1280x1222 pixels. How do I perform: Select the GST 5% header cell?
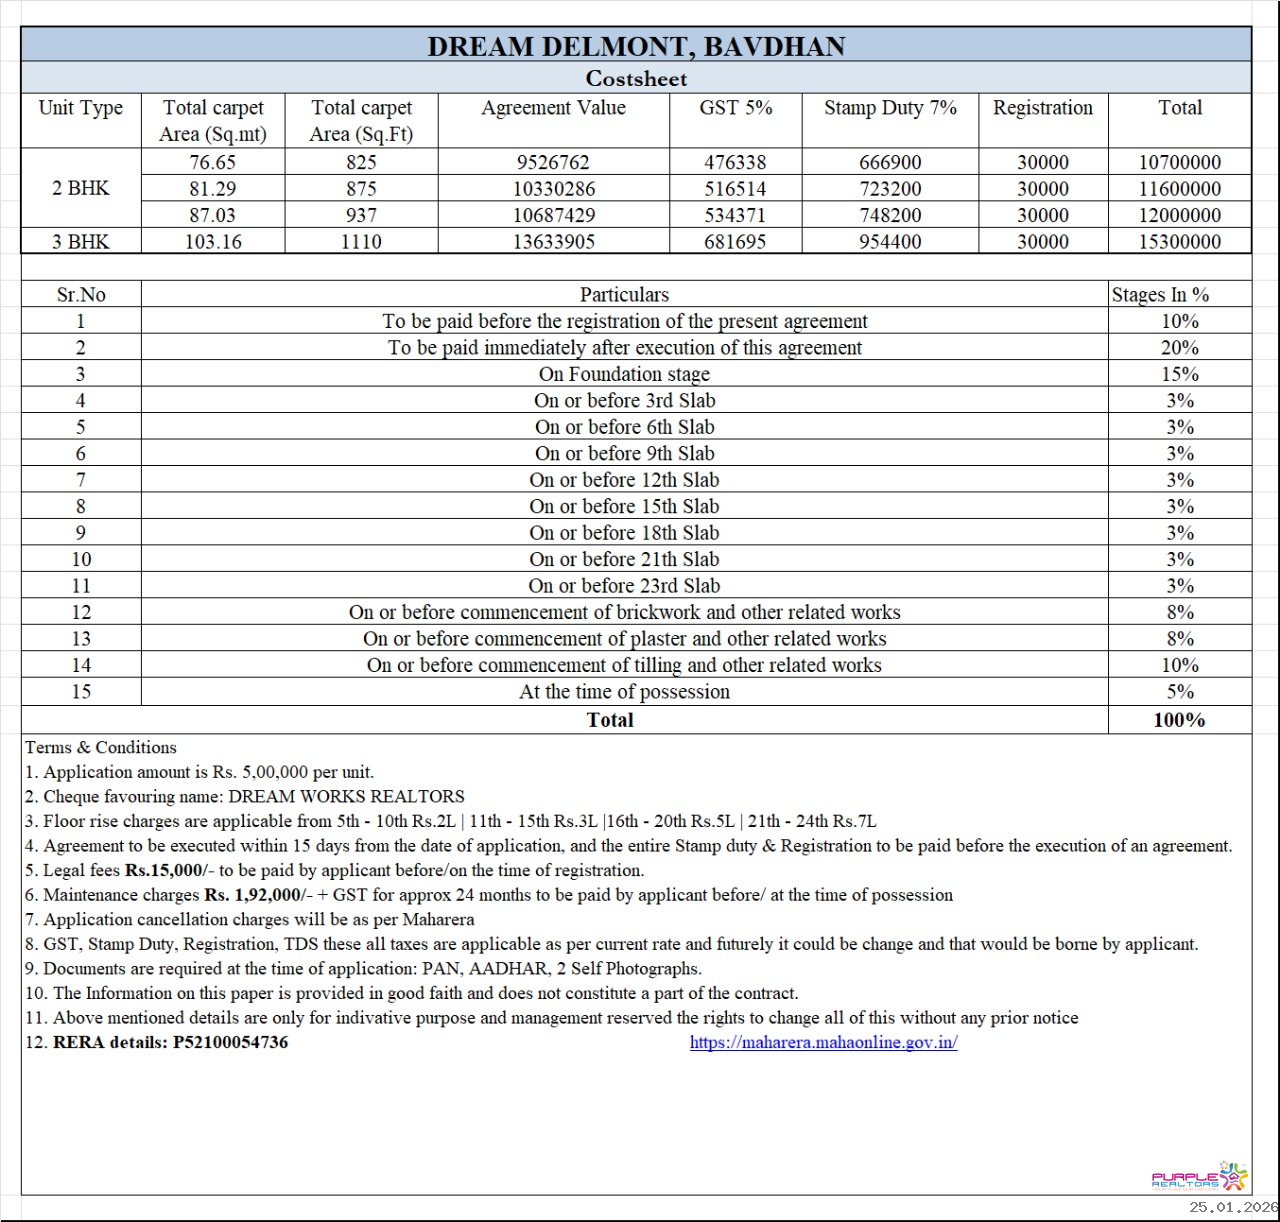[x=735, y=108]
